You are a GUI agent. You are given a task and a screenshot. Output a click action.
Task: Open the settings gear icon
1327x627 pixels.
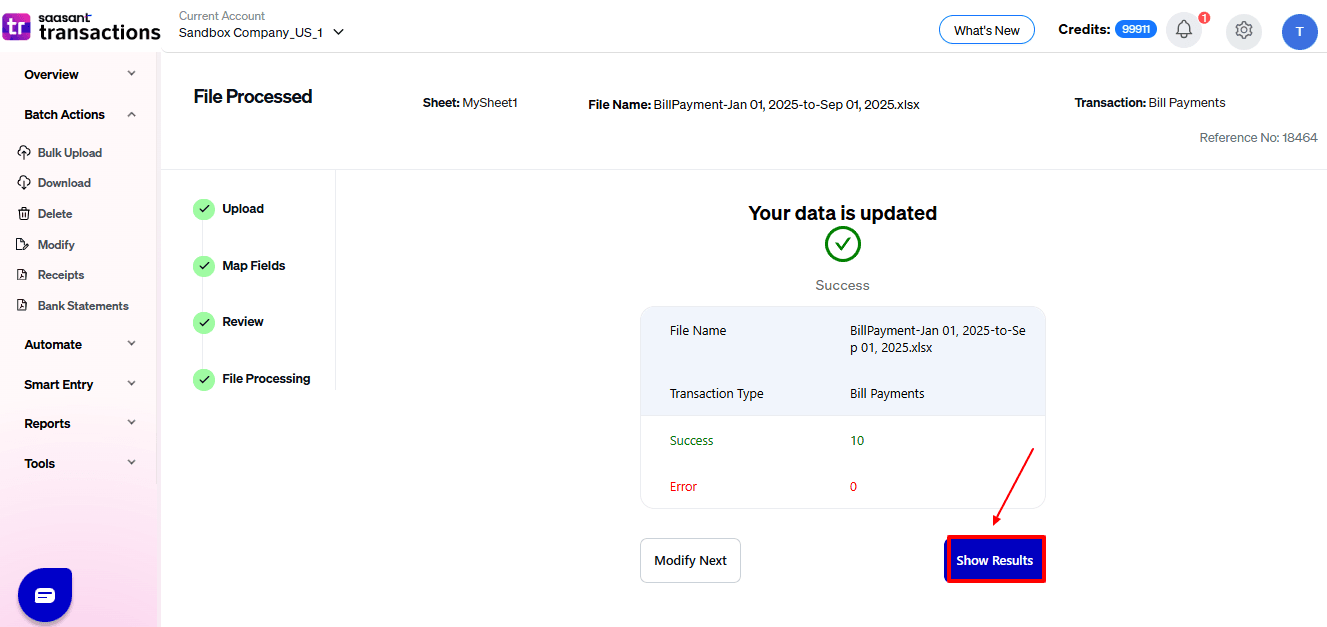(1244, 30)
